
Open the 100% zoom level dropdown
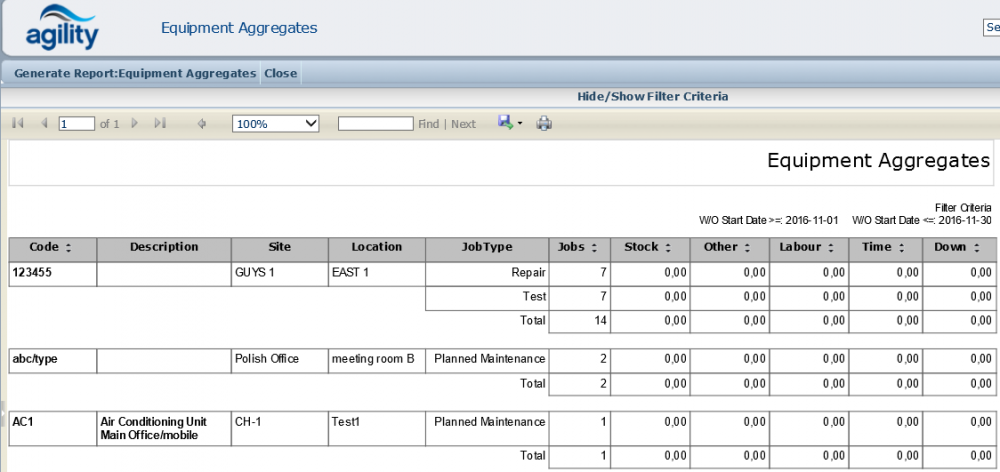coord(275,123)
